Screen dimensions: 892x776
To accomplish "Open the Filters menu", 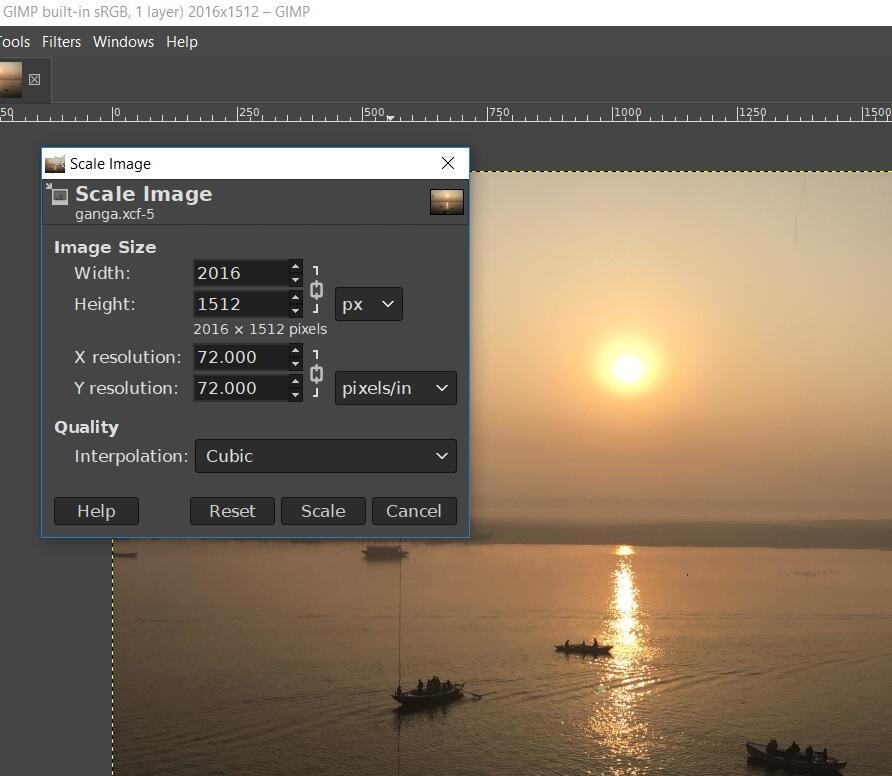I will click(61, 42).
